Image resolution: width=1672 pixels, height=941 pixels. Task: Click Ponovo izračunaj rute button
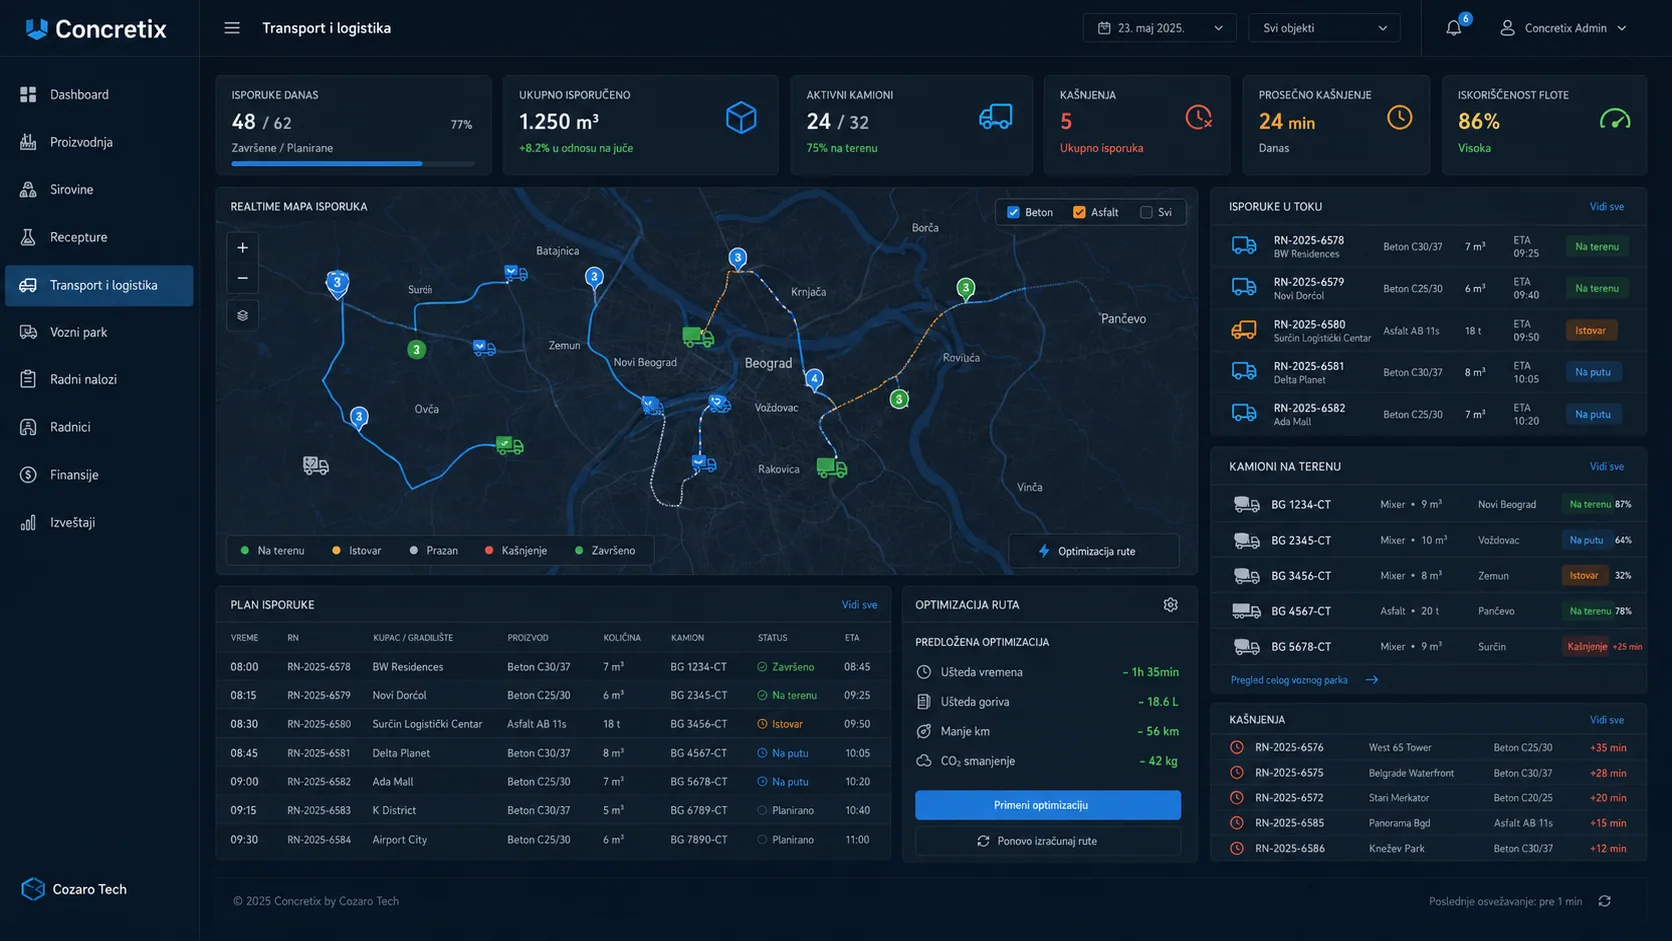(x=1047, y=841)
